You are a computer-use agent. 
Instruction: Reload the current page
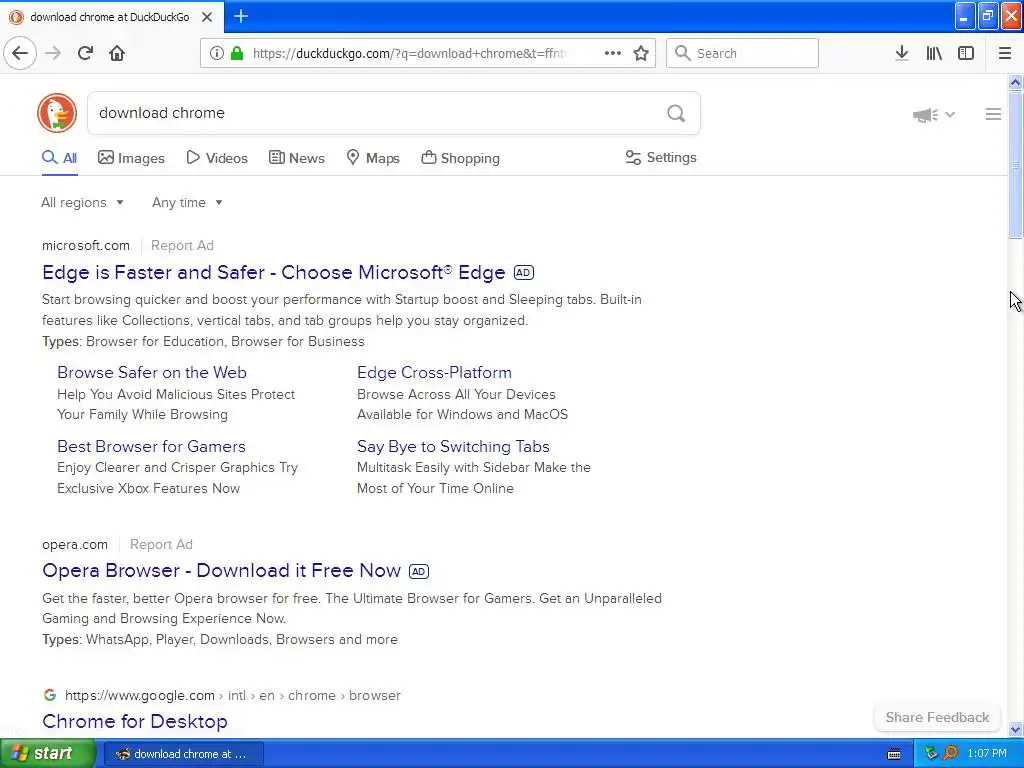(86, 53)
